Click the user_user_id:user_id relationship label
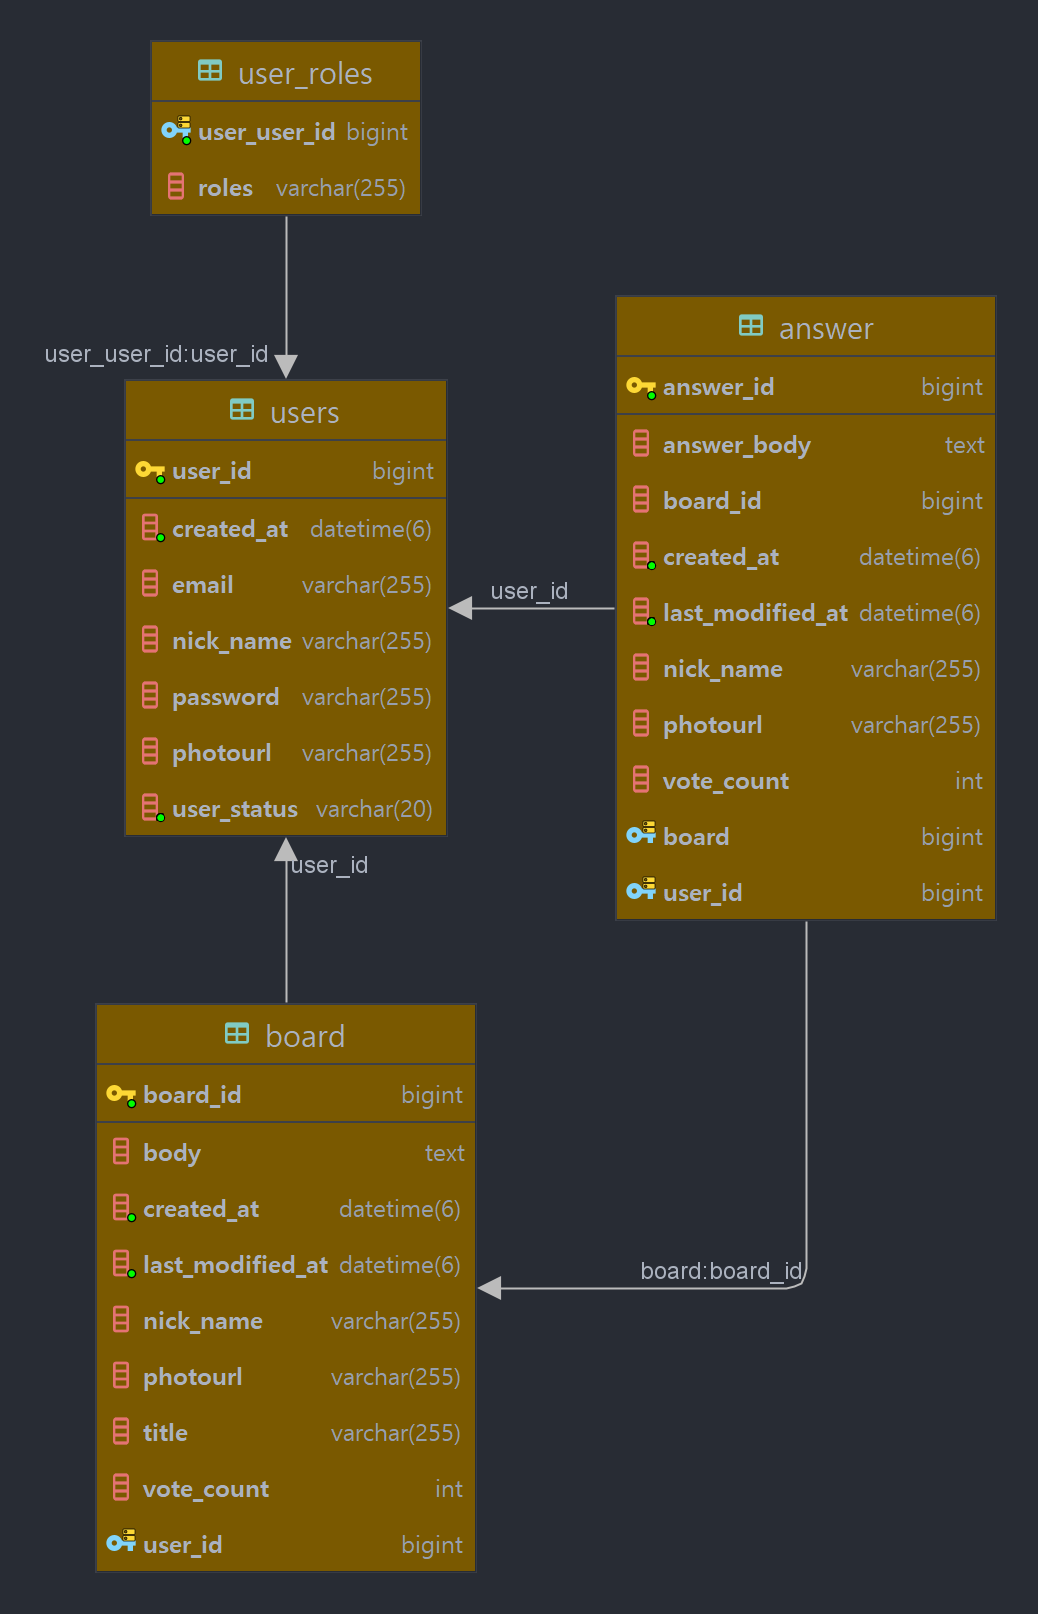 [156, 354]
